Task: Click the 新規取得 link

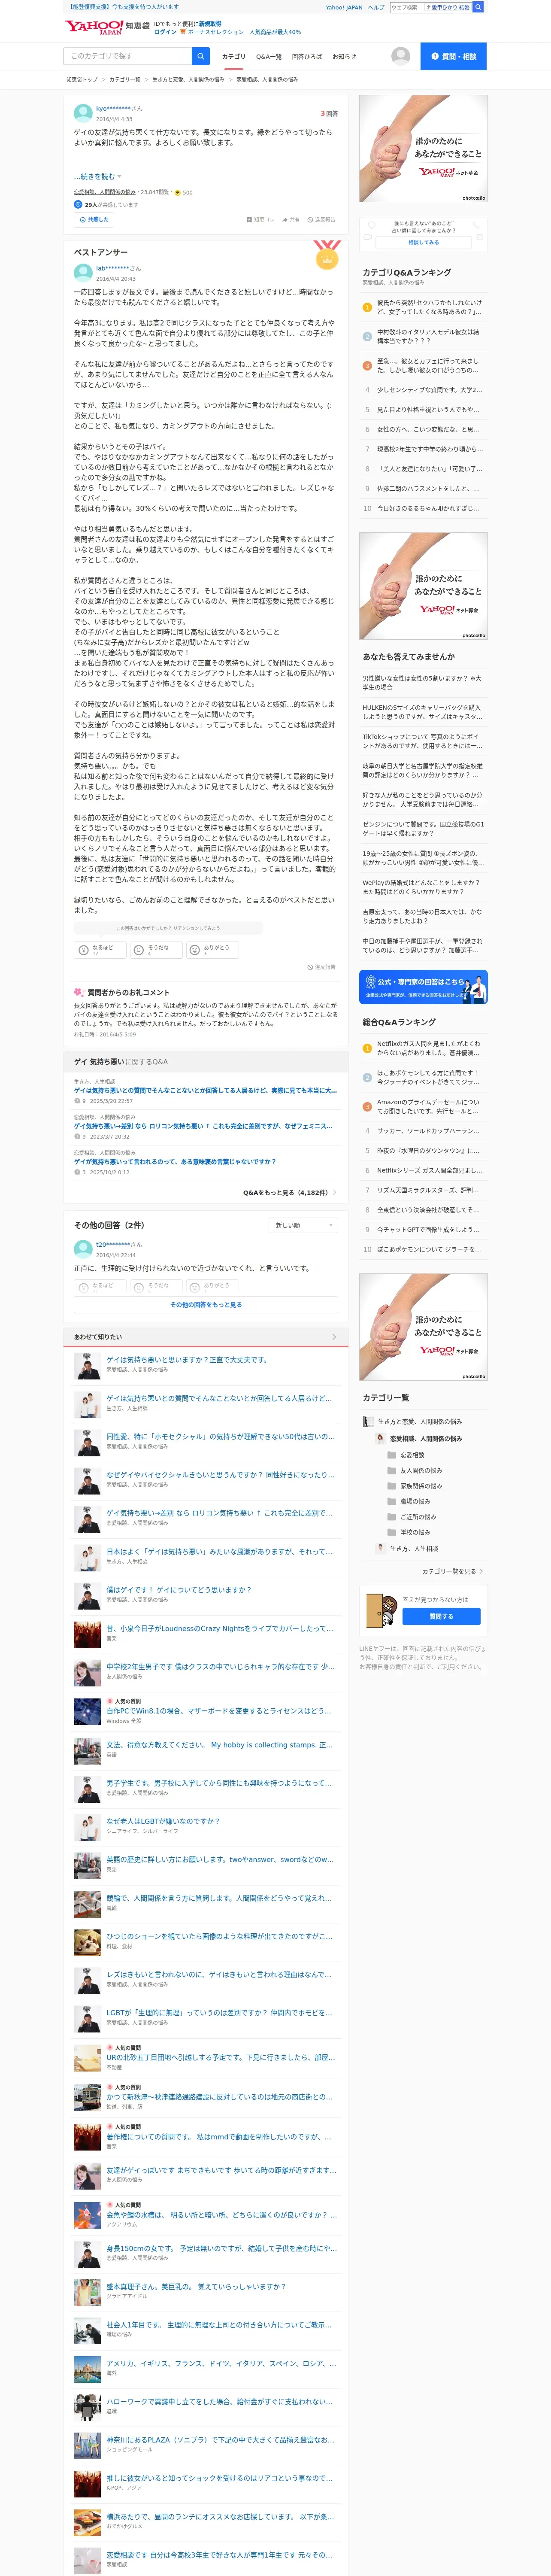Action: pos(210,24)
